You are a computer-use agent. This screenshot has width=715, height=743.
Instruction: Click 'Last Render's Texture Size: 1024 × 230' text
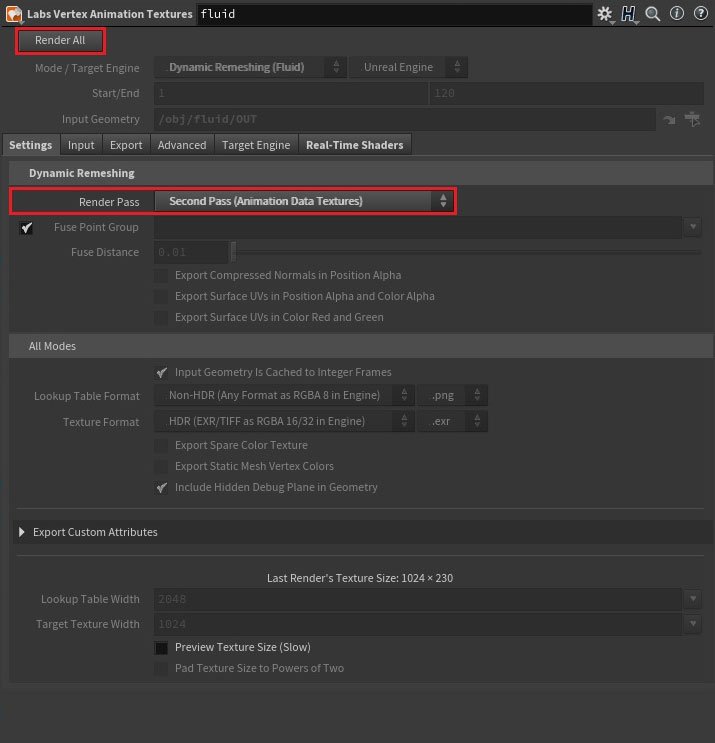(x=360, y=578)
